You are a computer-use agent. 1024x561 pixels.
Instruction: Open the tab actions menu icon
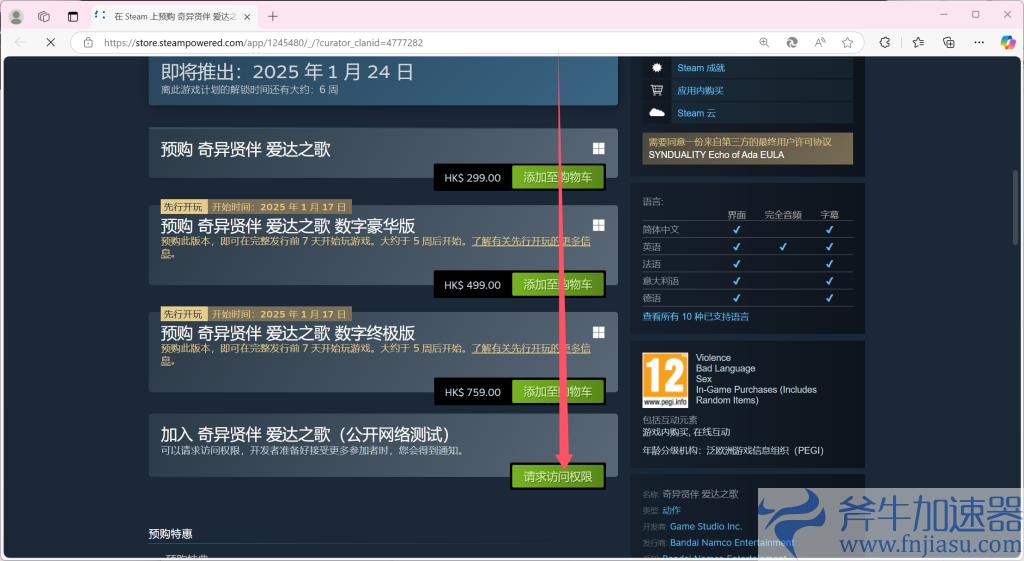coord(72,16)
